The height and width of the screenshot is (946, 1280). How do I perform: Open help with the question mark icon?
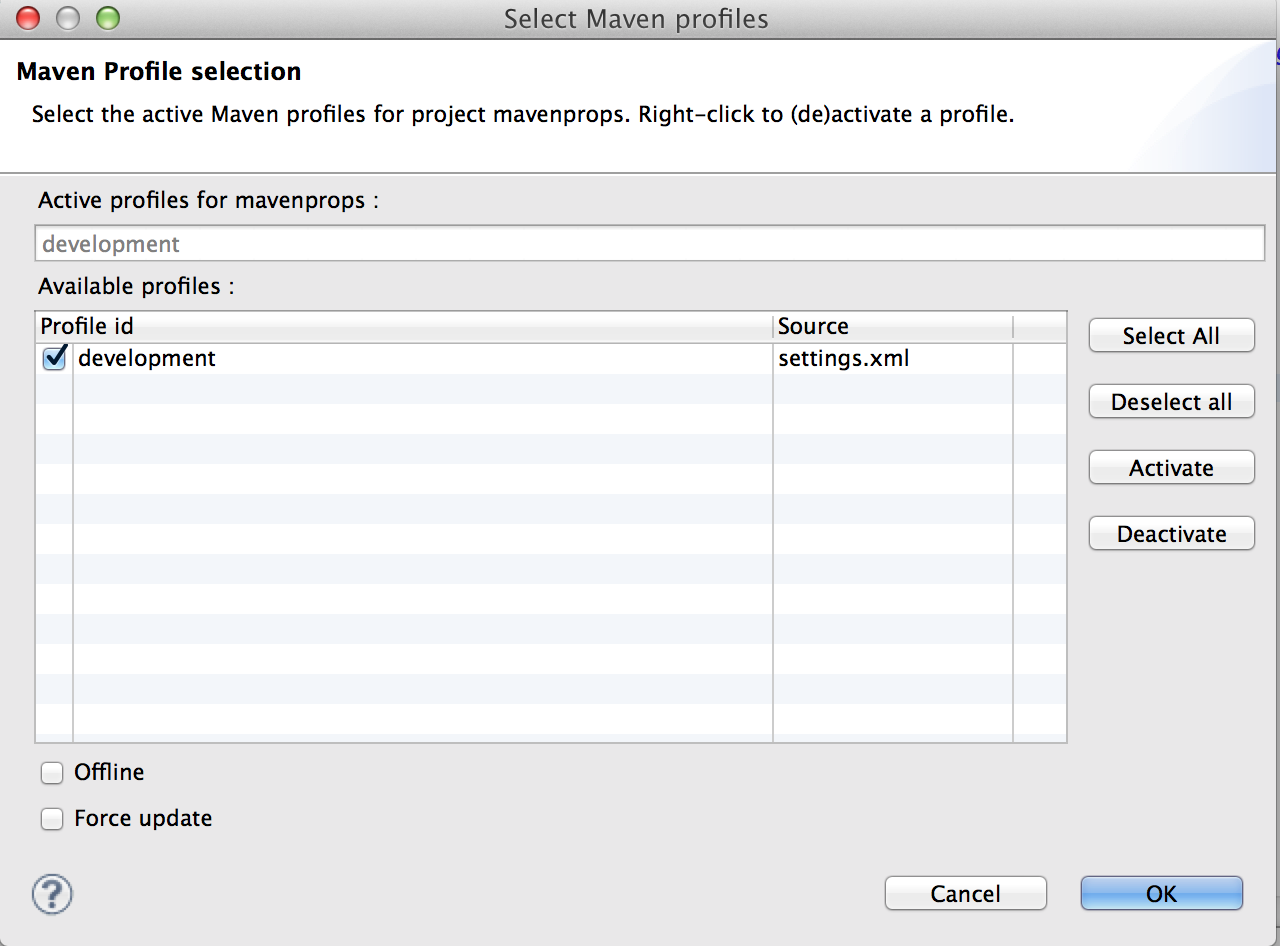[x=52, y=894]
